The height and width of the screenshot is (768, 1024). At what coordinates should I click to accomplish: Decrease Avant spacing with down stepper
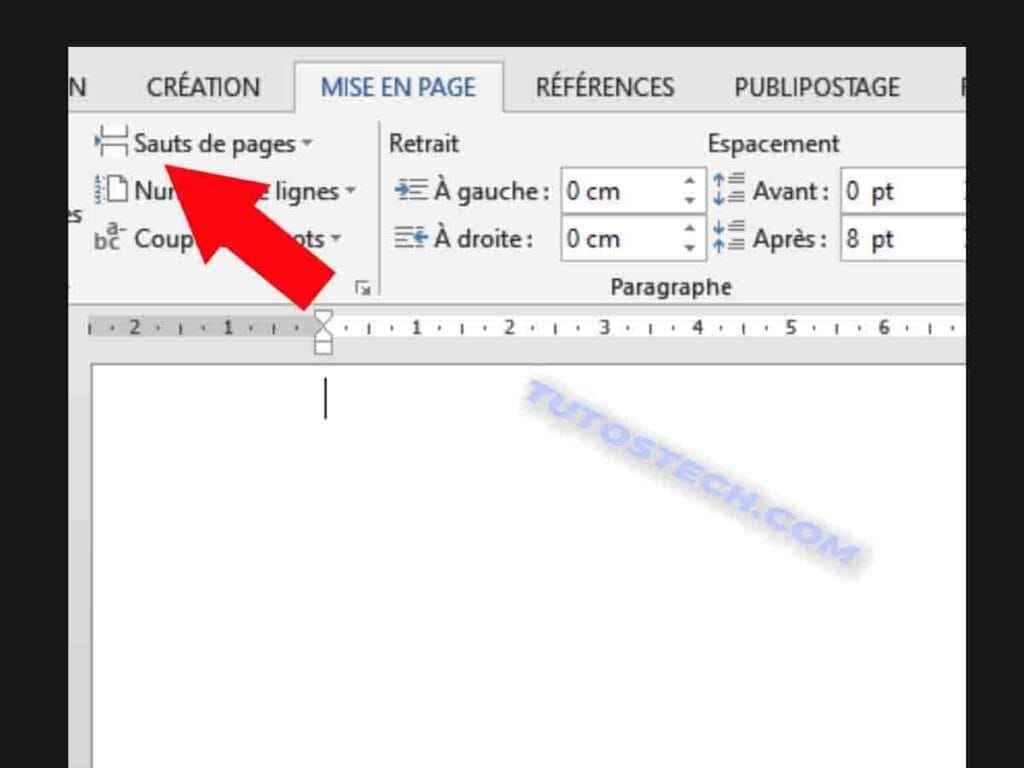[963, 200]
